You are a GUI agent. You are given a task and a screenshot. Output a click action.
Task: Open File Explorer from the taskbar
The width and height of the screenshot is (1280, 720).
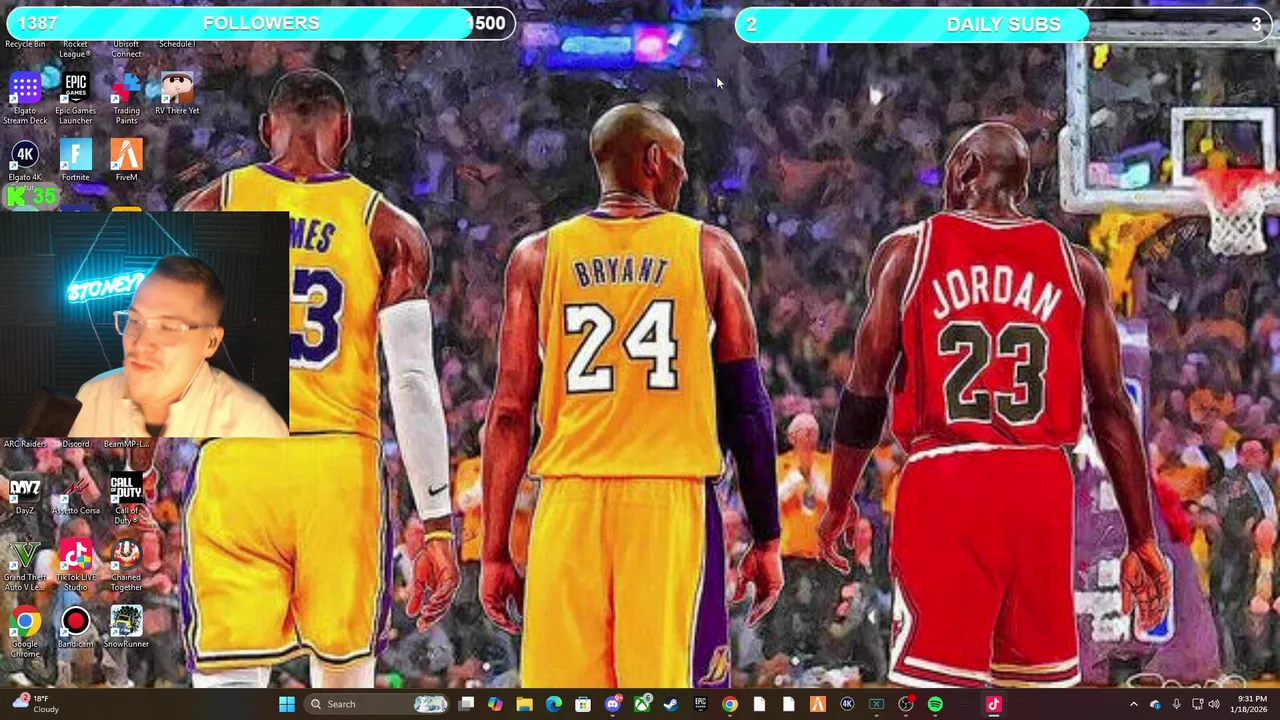[524, 704]
